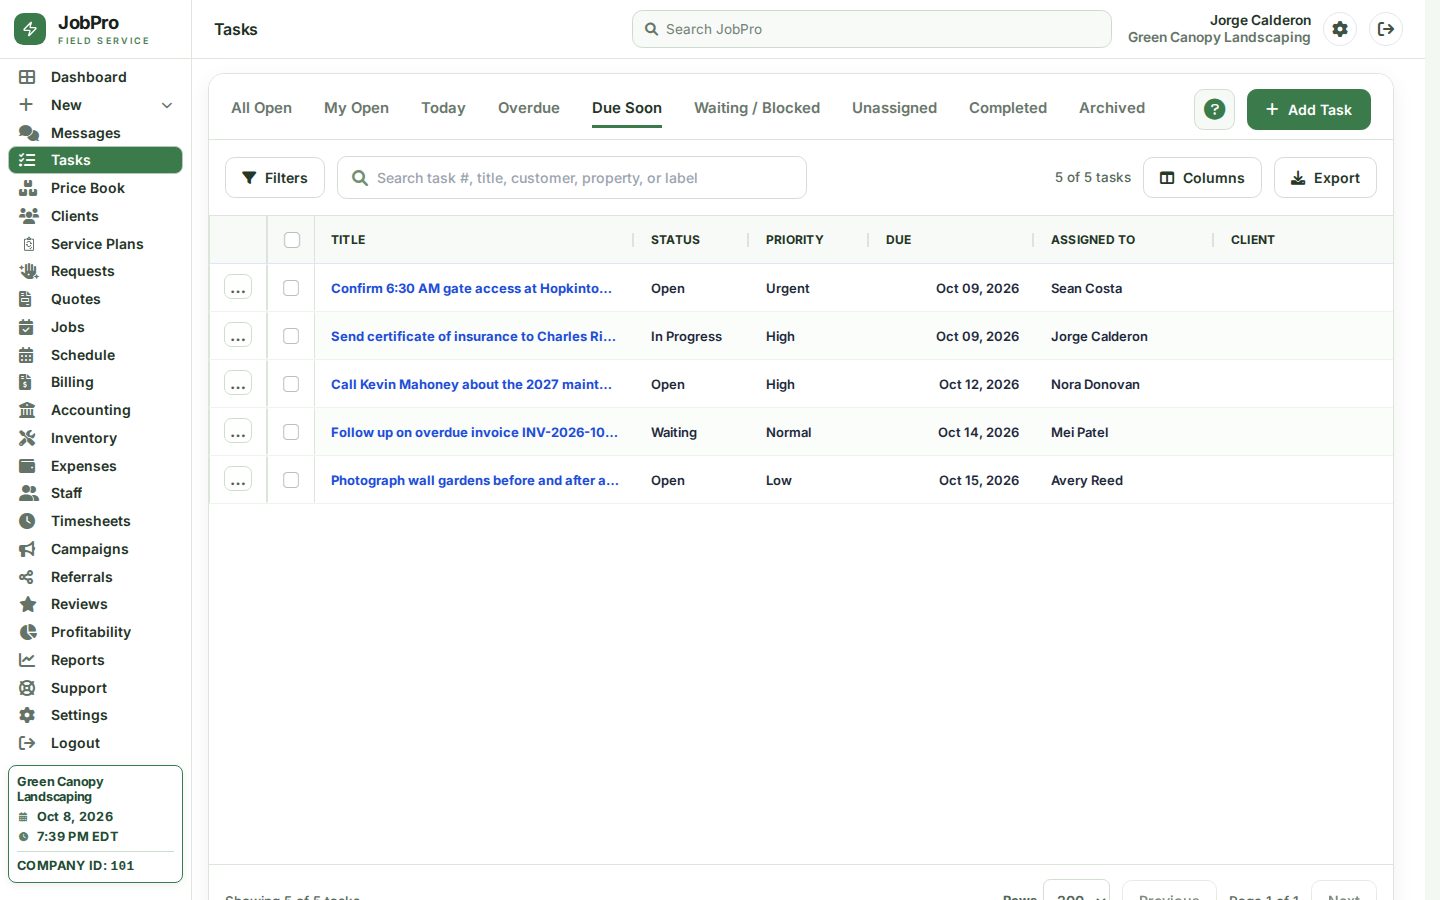Focus the Search JobPro field

(x=872, y=29)
